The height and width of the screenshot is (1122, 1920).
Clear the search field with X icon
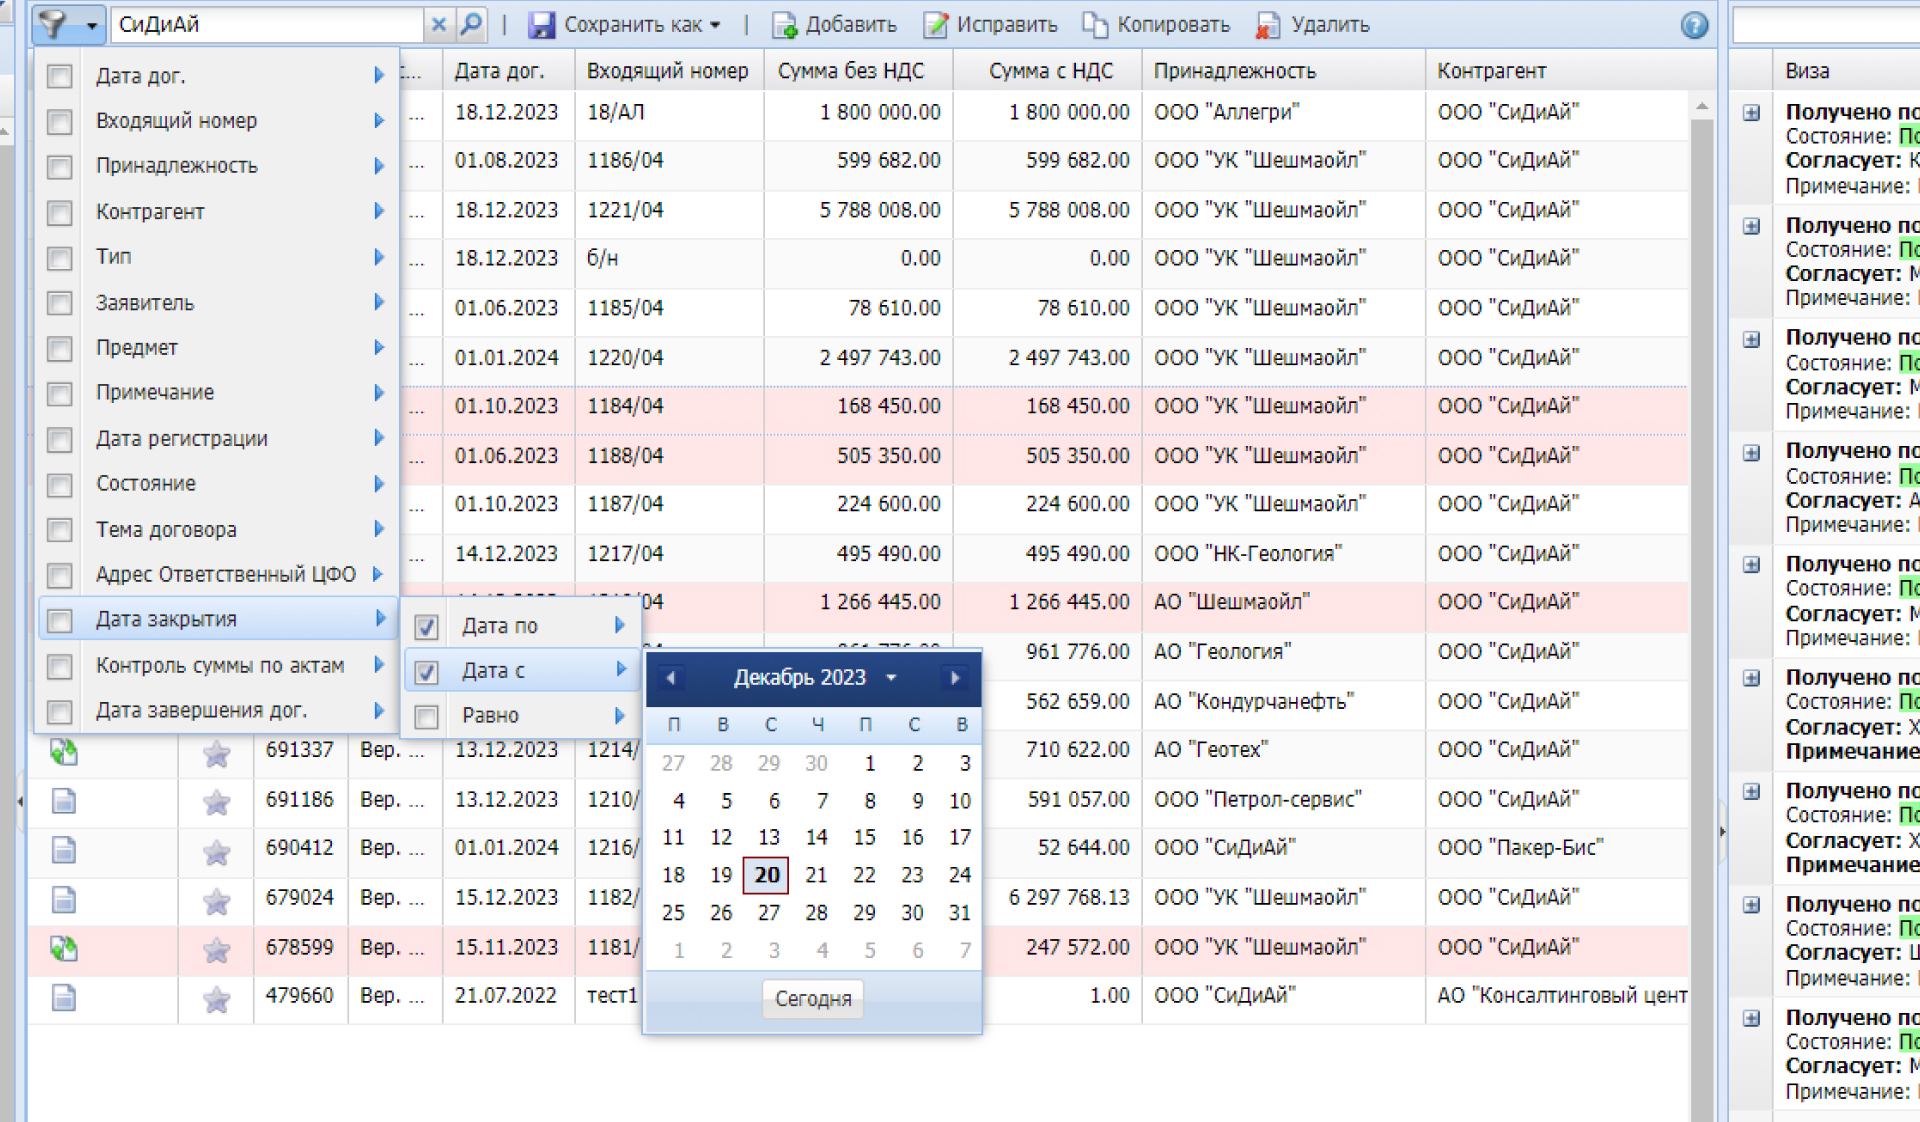click(x=438, y=24)
